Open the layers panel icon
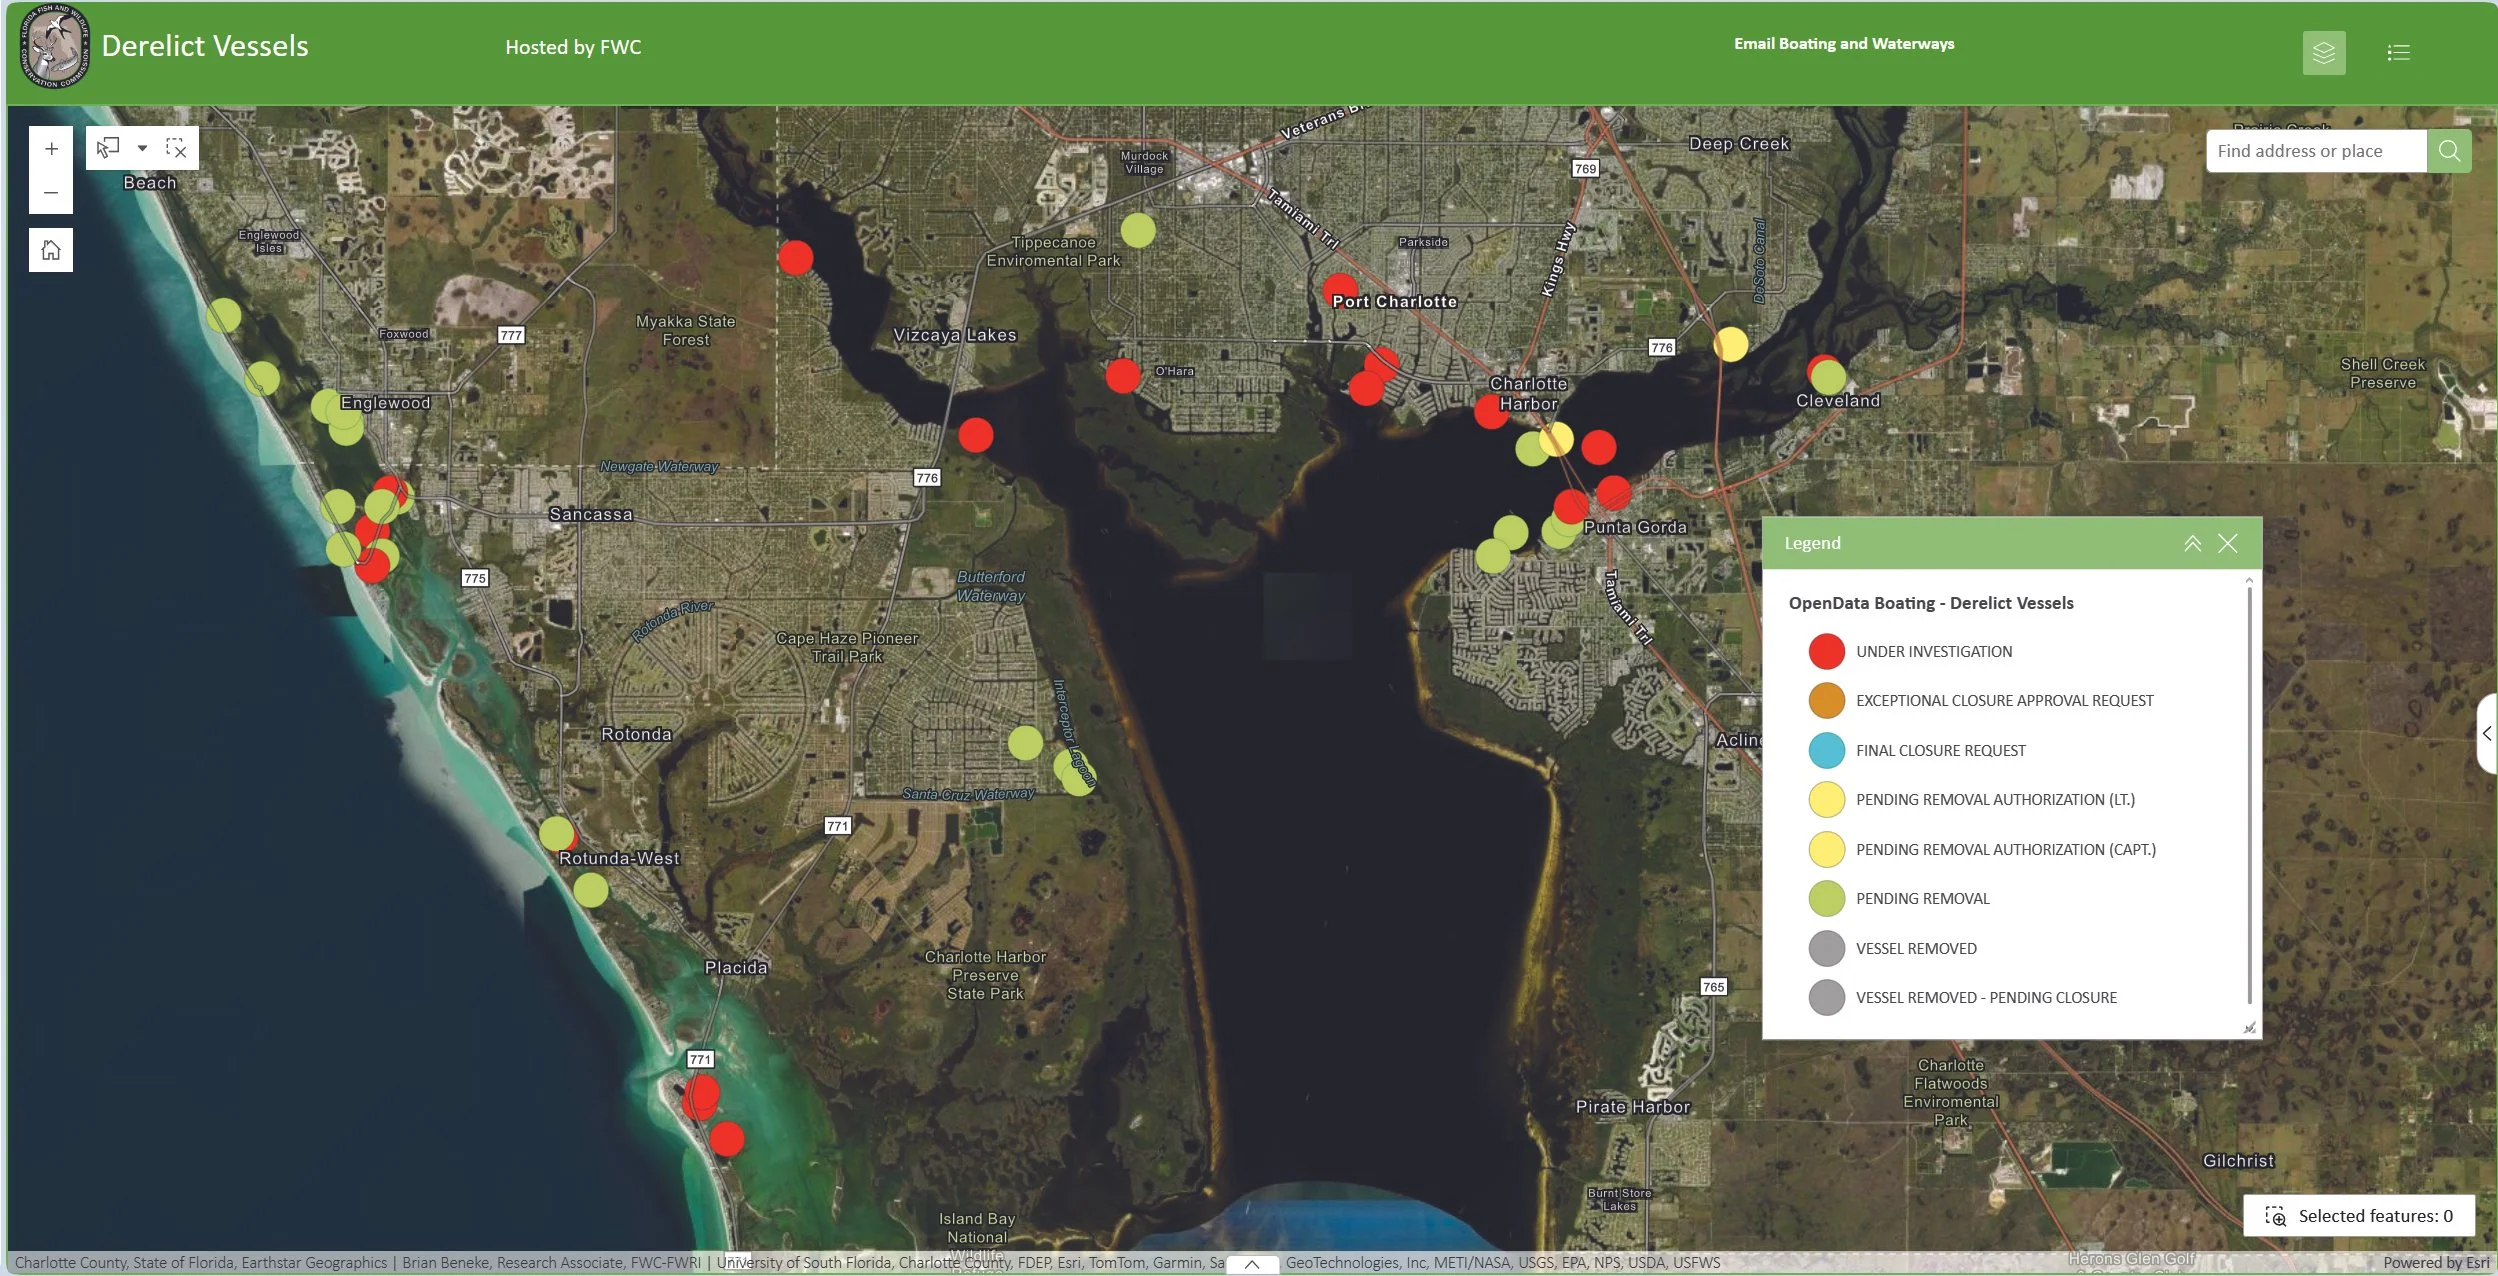The width and height of the screenshot is (2498, 1276). [x=2323, y=52]
